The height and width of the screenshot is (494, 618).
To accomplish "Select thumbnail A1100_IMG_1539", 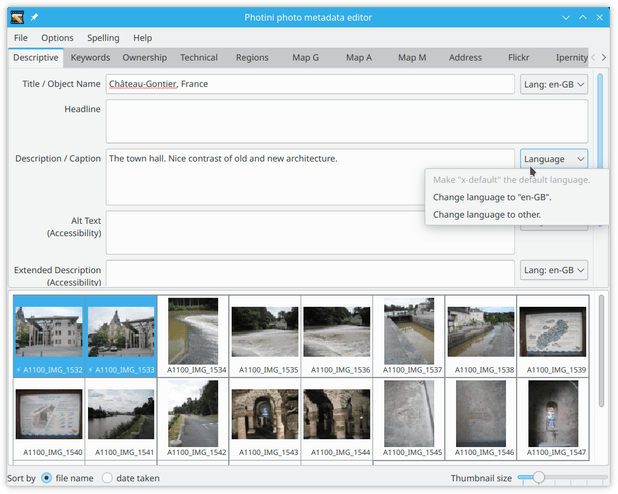I will (x=553, y=336).
